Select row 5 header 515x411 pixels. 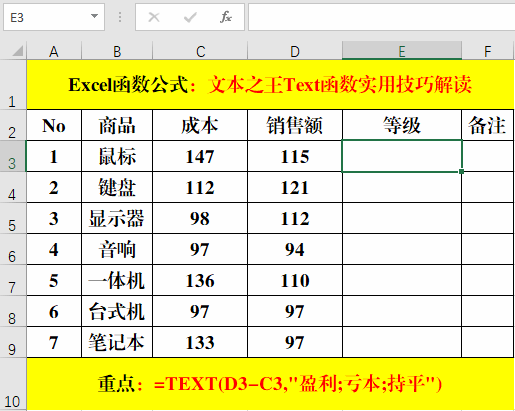click(x=13, y=218)
